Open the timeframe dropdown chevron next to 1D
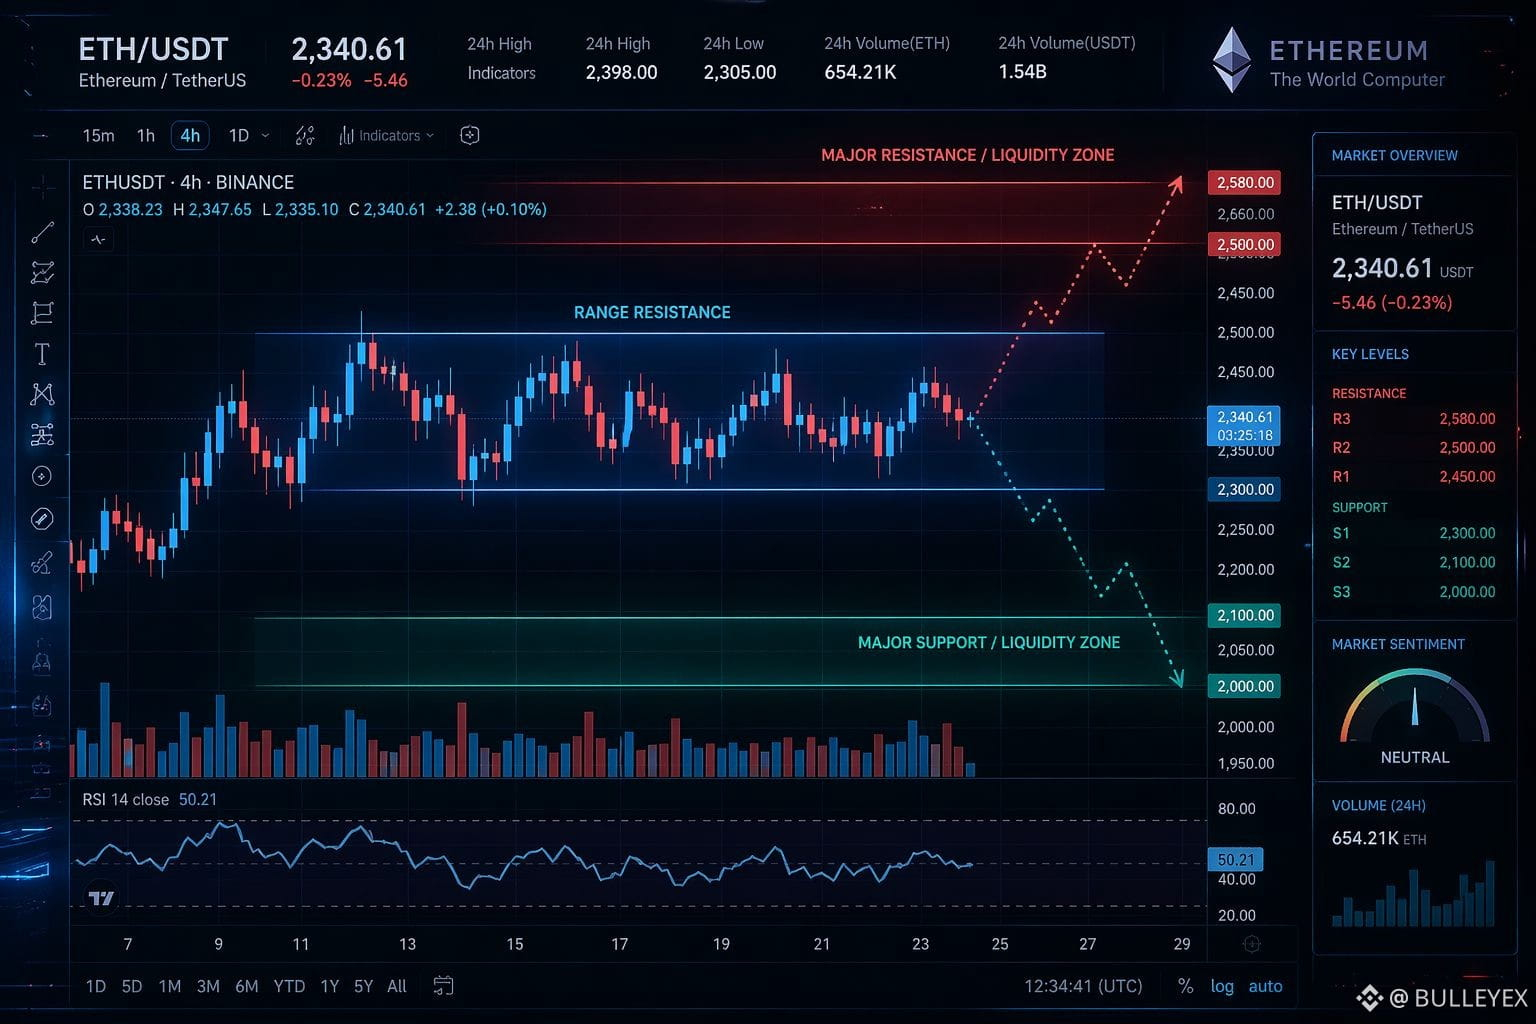Screen dimensions: 1536x1024 tap(265, 135)
